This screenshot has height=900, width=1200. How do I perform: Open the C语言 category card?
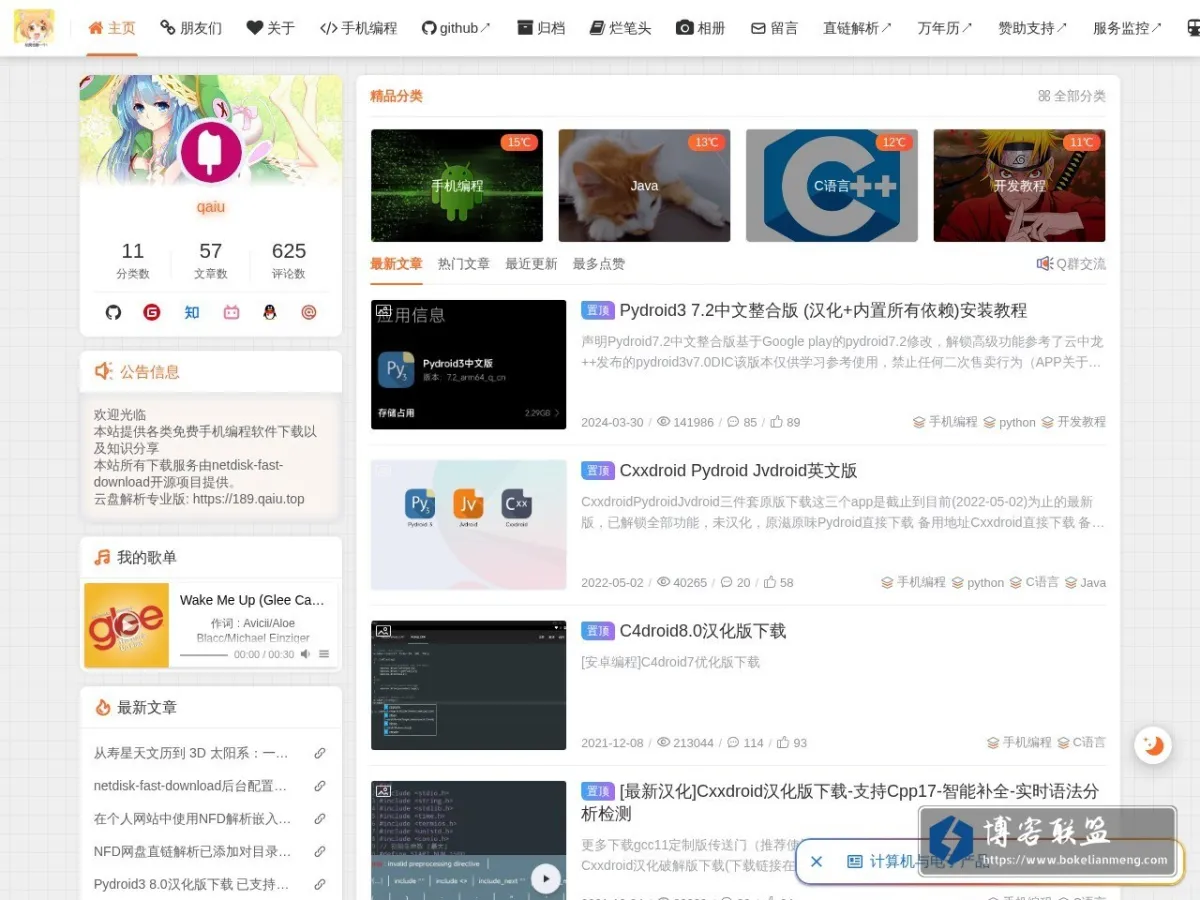click(832, 185)
